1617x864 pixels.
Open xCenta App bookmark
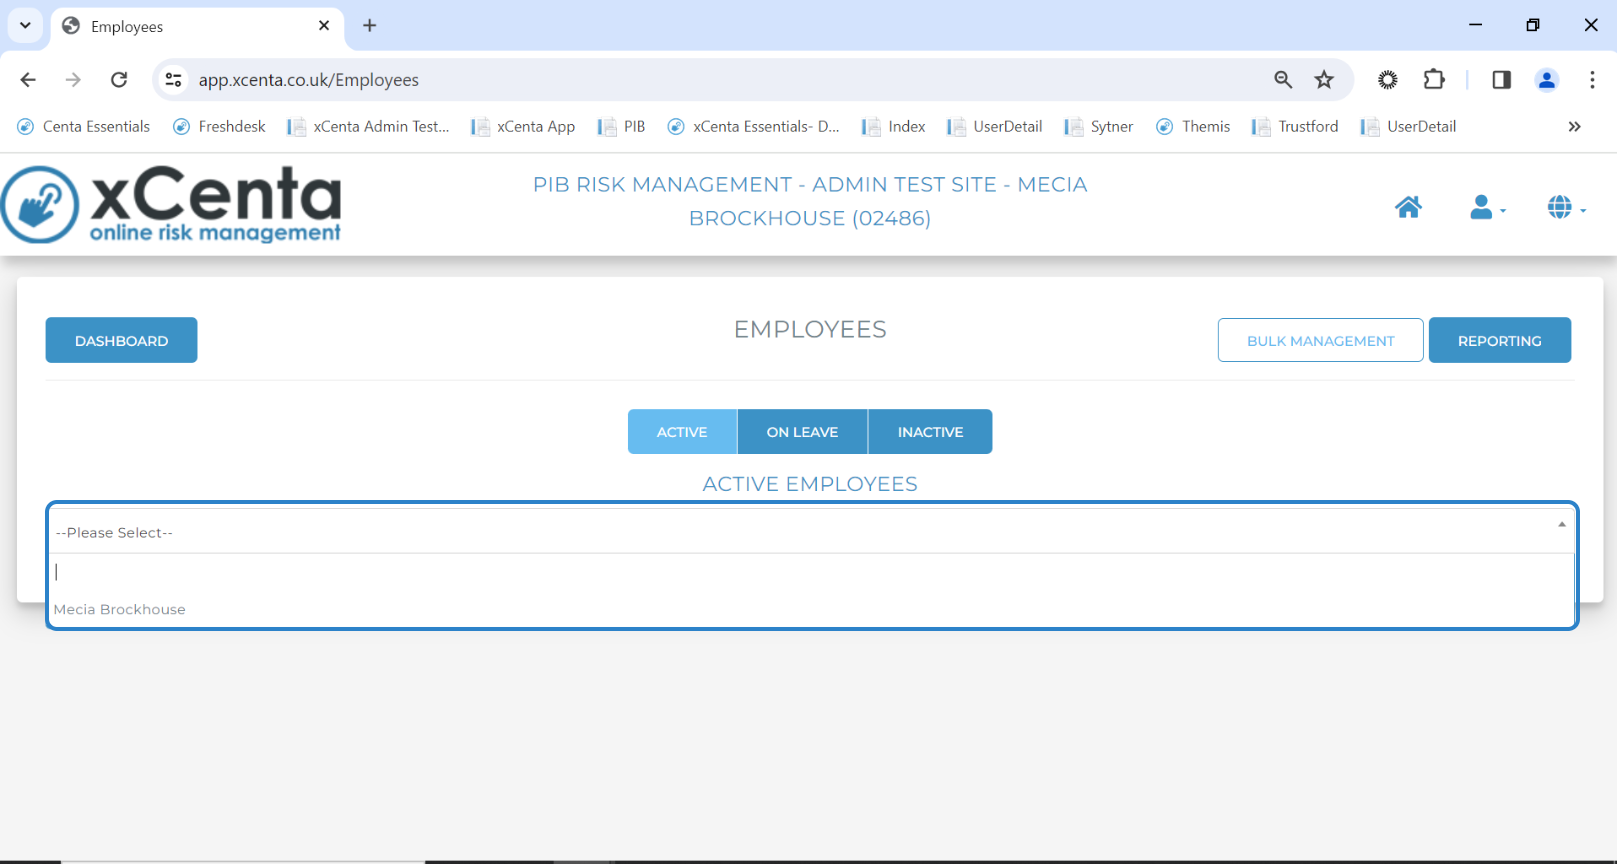click(523, 127)
